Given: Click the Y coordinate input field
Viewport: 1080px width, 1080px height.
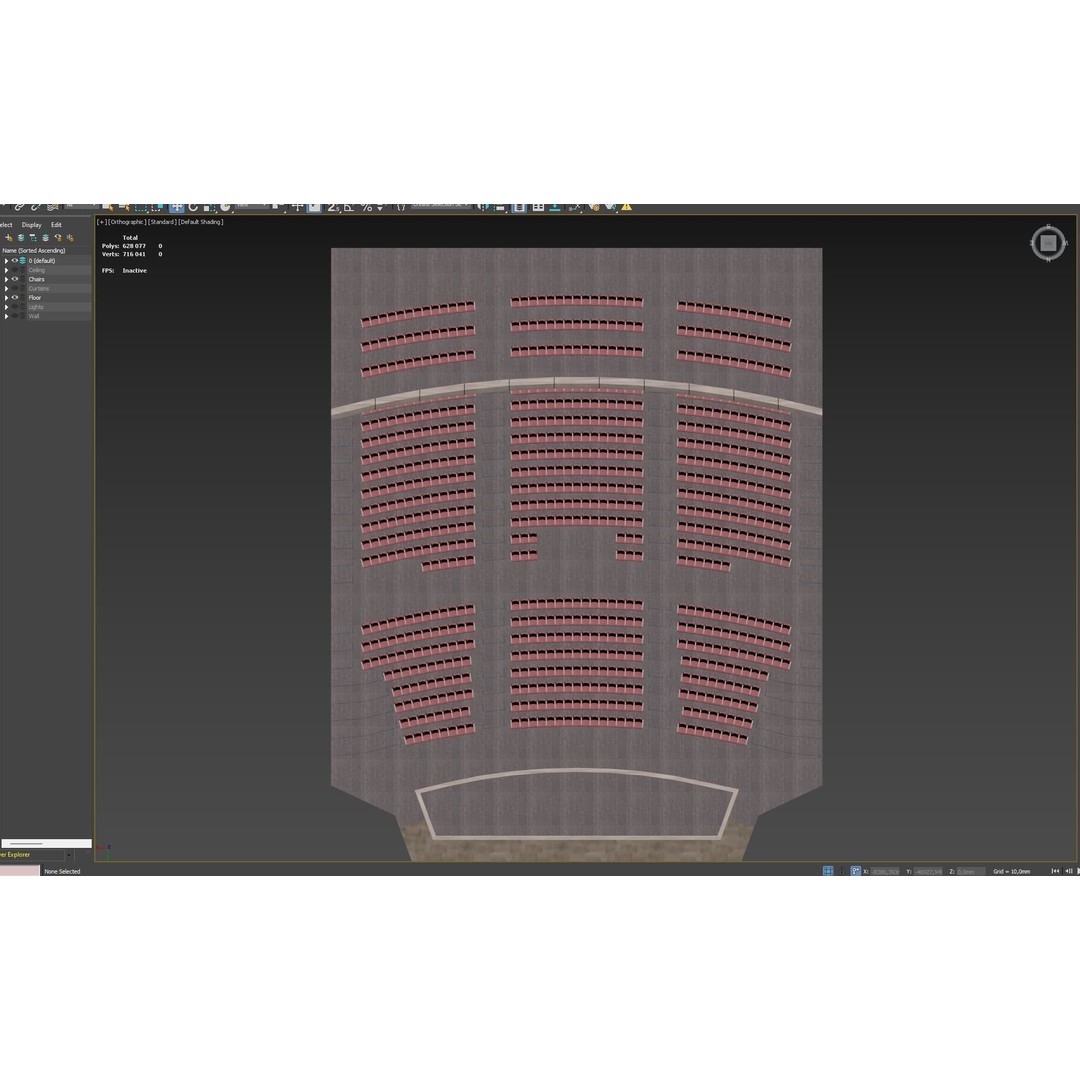Looking at the screenshot, I should 928,871.
